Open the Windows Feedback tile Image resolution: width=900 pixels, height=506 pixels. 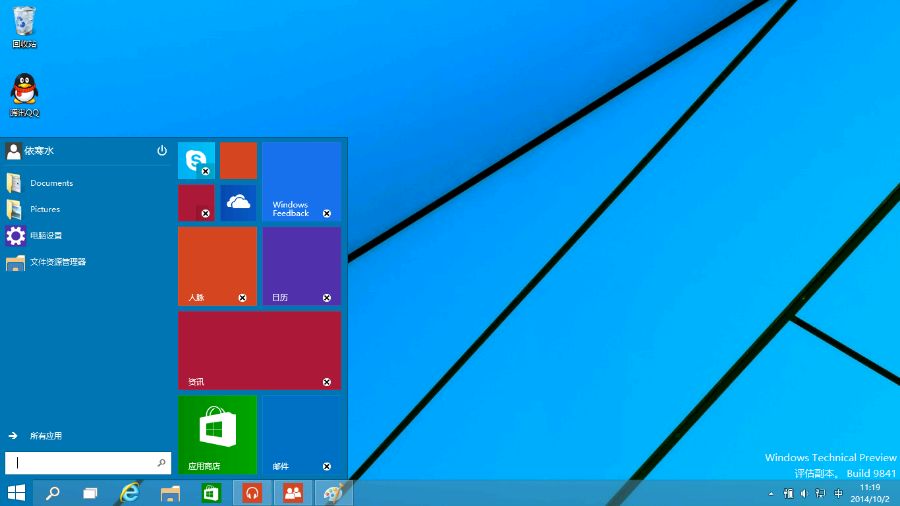point(301,182)
